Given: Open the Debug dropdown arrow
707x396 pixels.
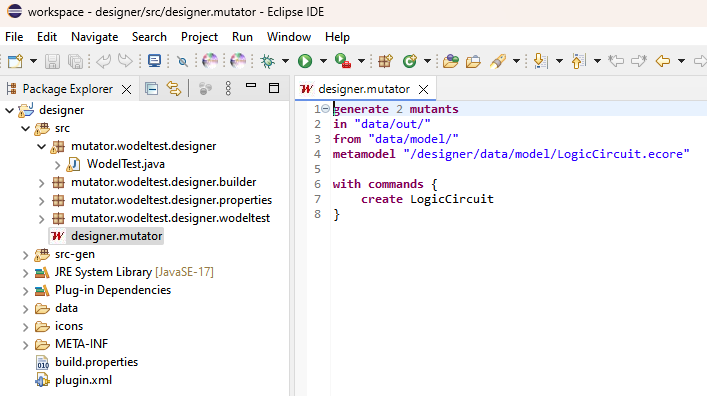Looking at the screenshot, I should pos(285,61).
